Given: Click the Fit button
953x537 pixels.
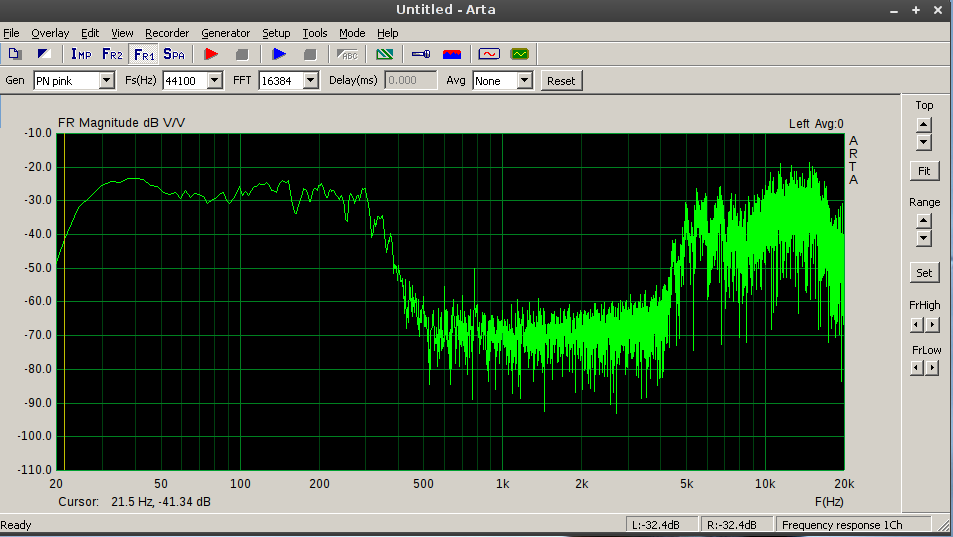Looking at the screenshot, I should pyautogui.click(x=924, y=171).
